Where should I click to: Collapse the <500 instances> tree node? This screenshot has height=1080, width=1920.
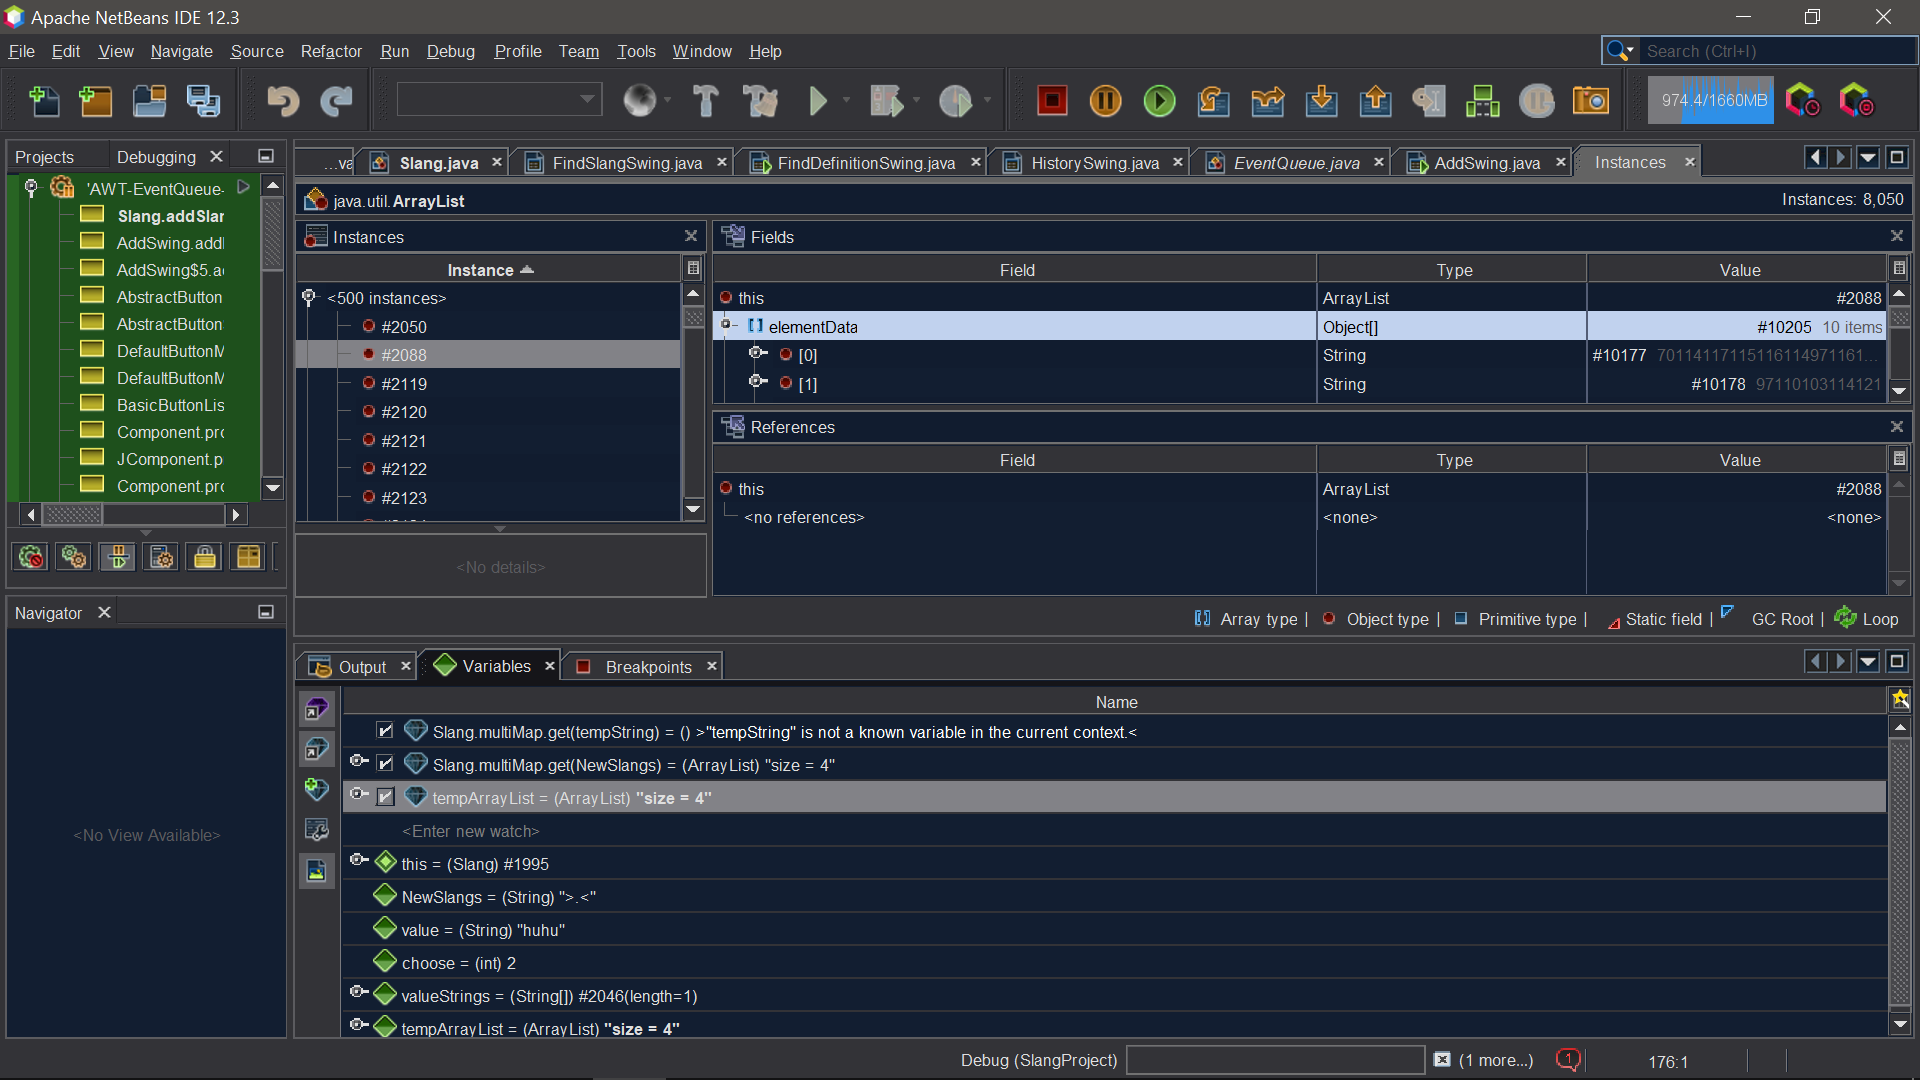(309, 298)
